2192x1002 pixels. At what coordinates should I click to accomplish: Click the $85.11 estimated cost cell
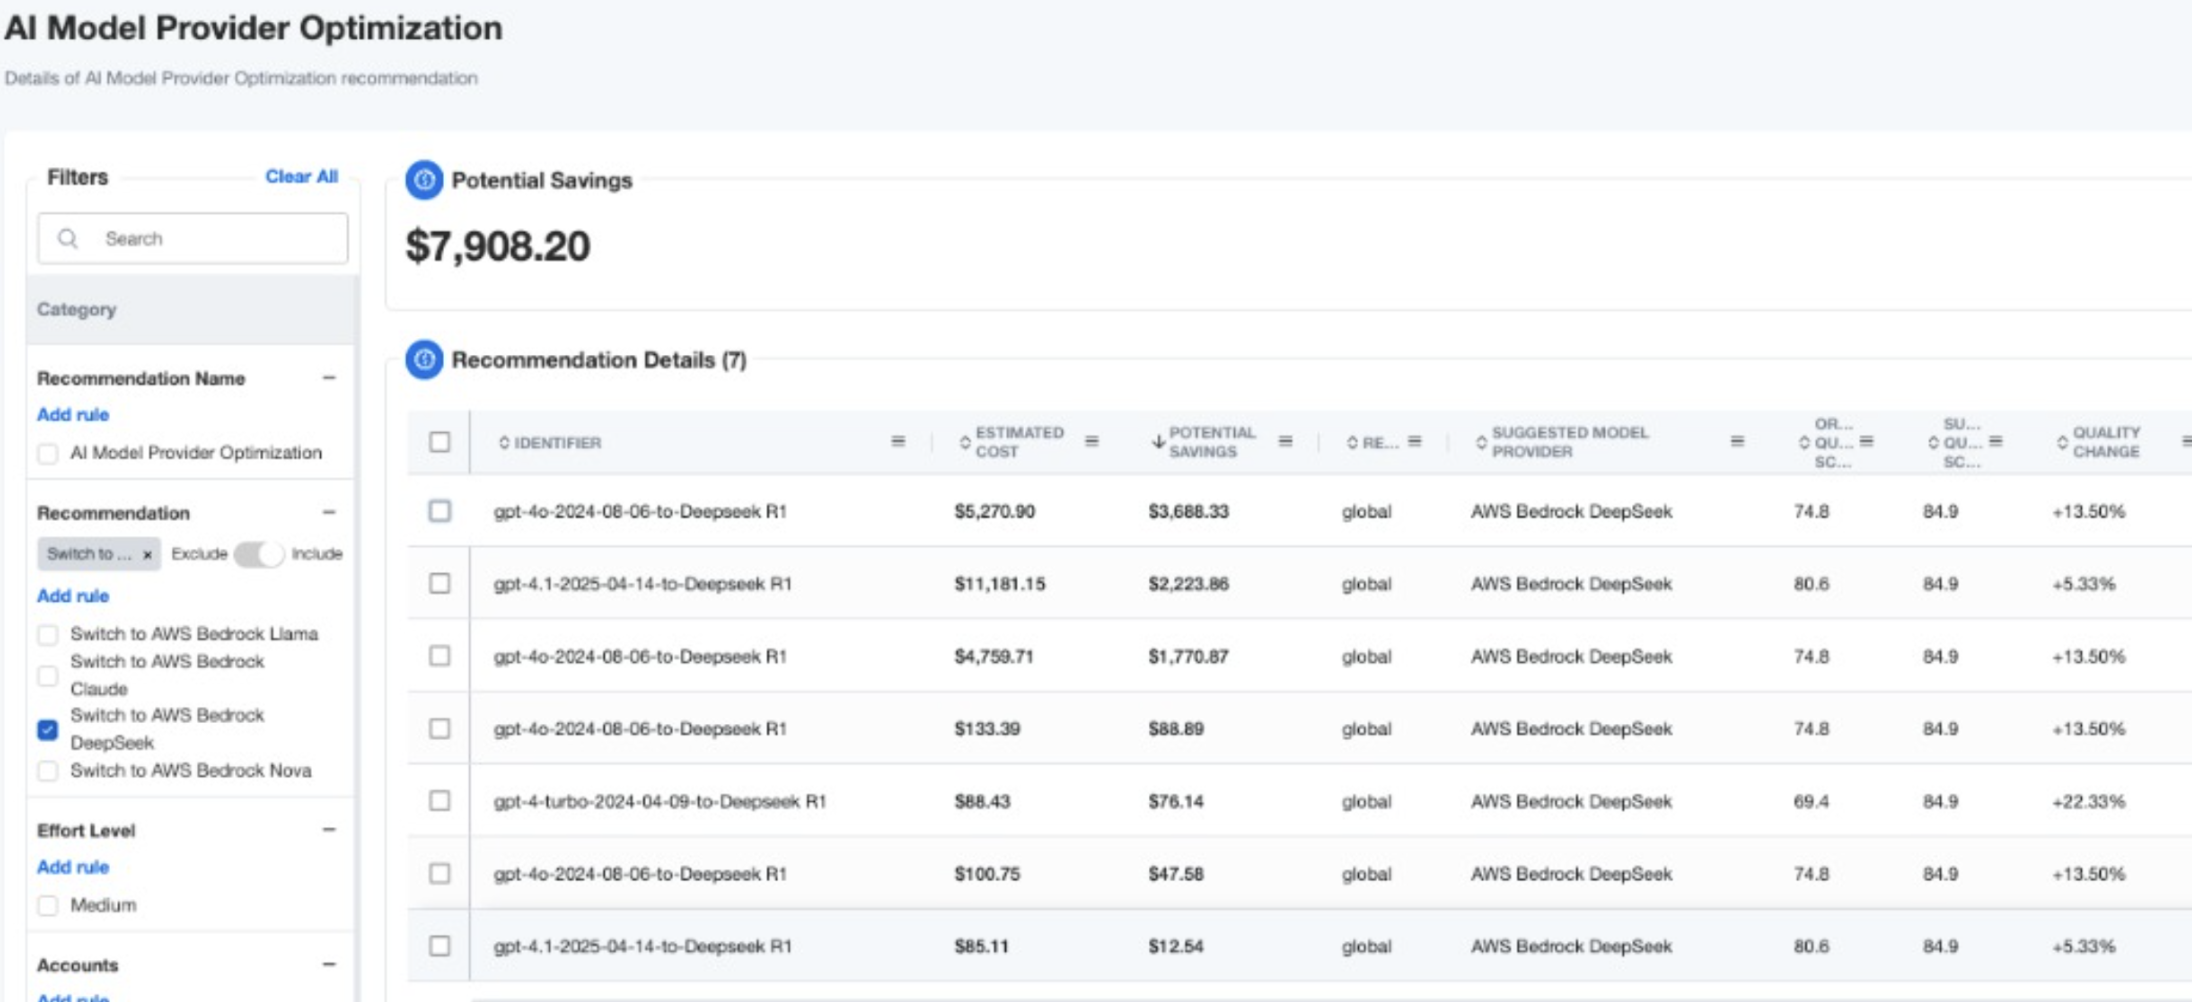[981, 946]
